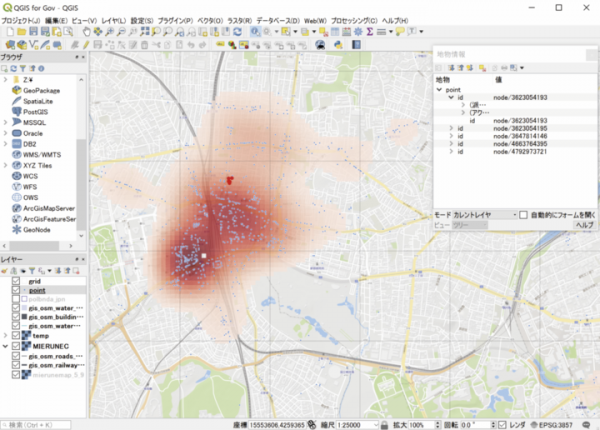Toggle editing with the yellow pencil icon
Viewport: 600px width, 430px height.
click(86, 45)
